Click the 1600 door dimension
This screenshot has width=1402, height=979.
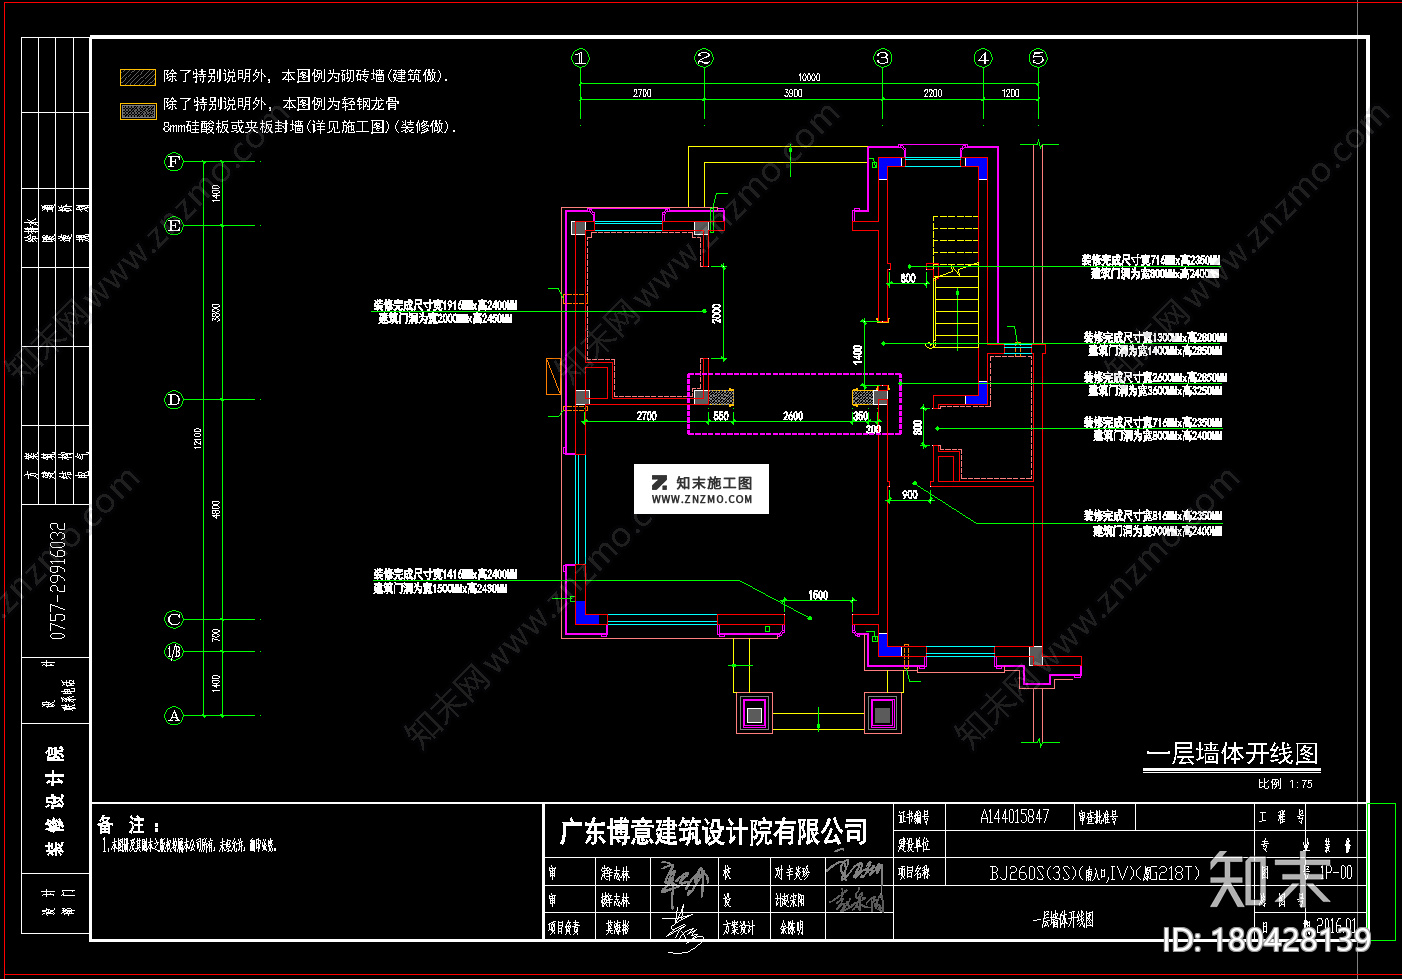[818, 595]
